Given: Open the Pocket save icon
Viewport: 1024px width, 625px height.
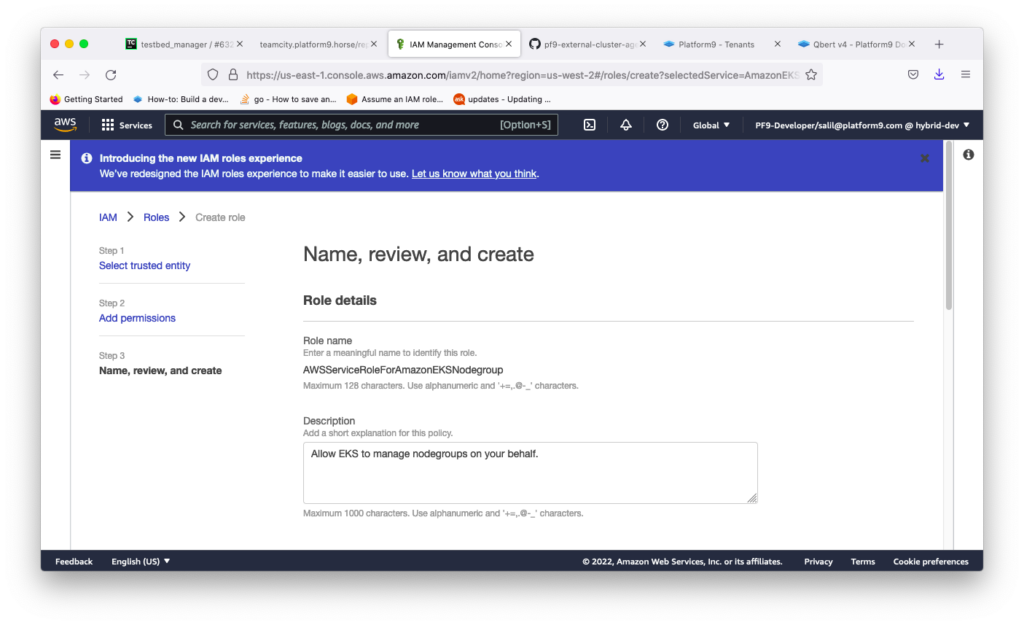Looking at the screenshot, I should point(913,74).
